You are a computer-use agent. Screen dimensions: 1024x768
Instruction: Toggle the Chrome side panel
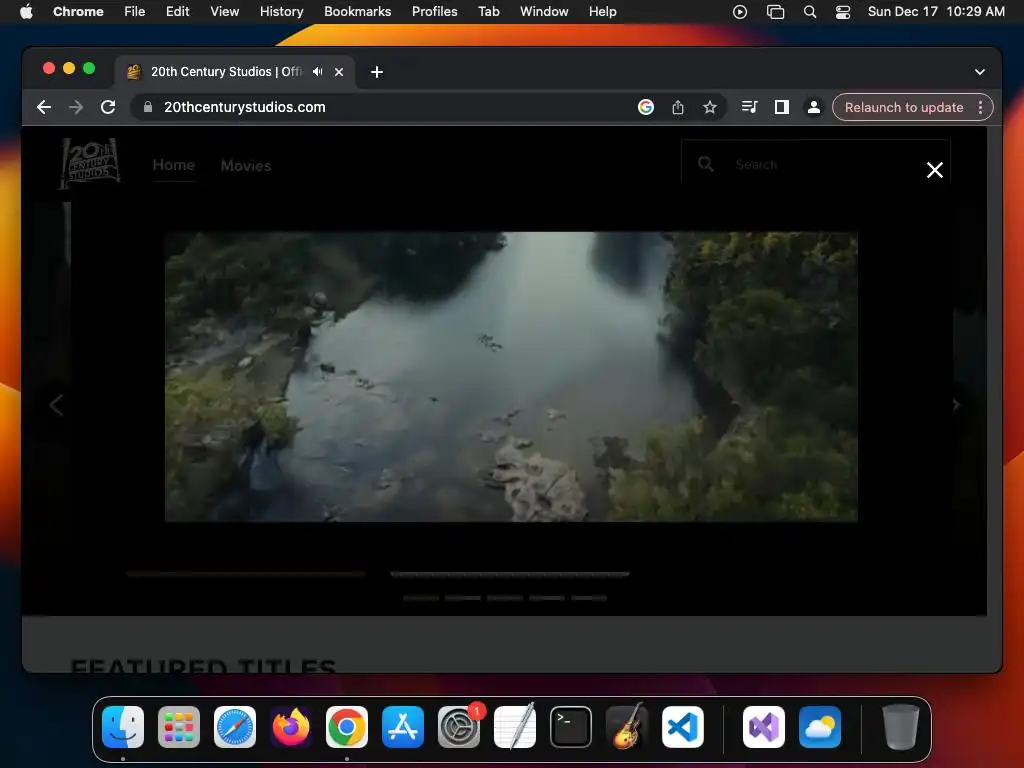pos(782,107)
